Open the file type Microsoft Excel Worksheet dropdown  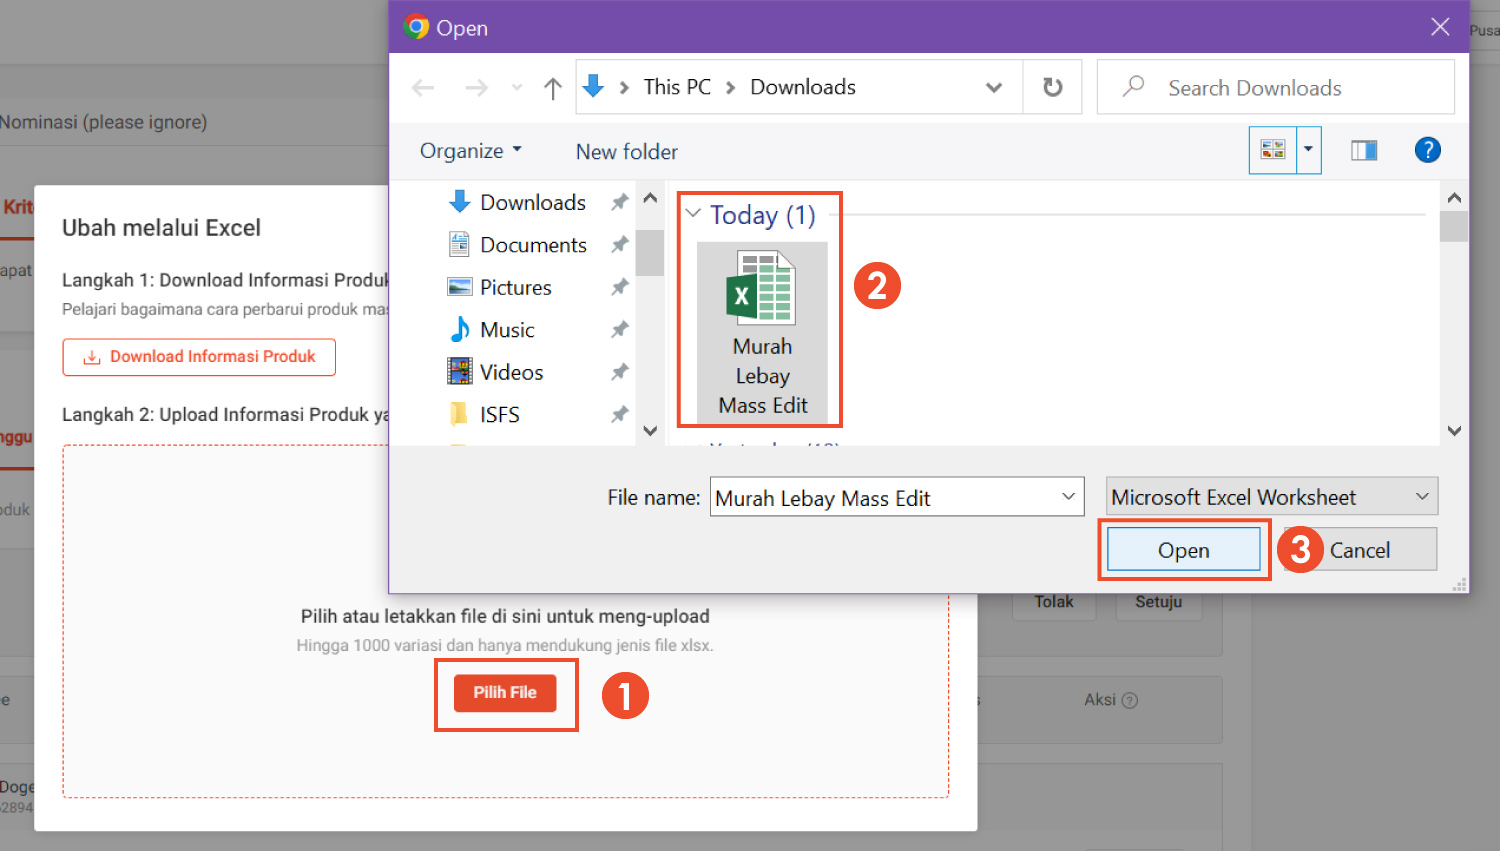(1271, 497)
